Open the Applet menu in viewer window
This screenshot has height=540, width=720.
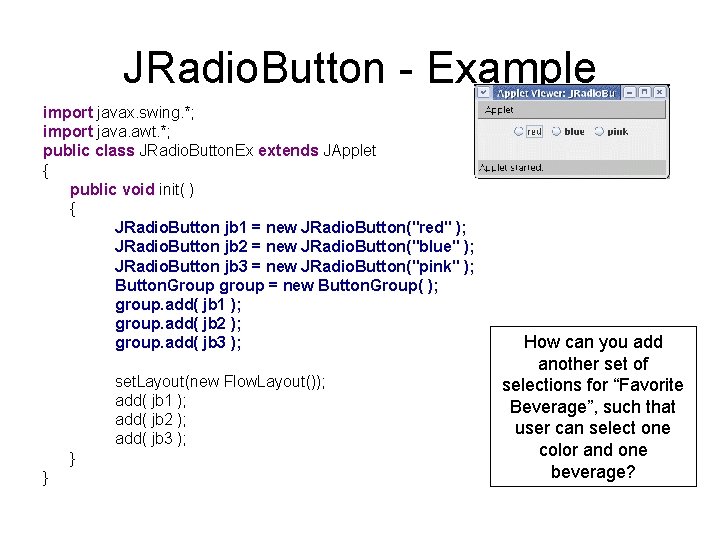(499, 110)
